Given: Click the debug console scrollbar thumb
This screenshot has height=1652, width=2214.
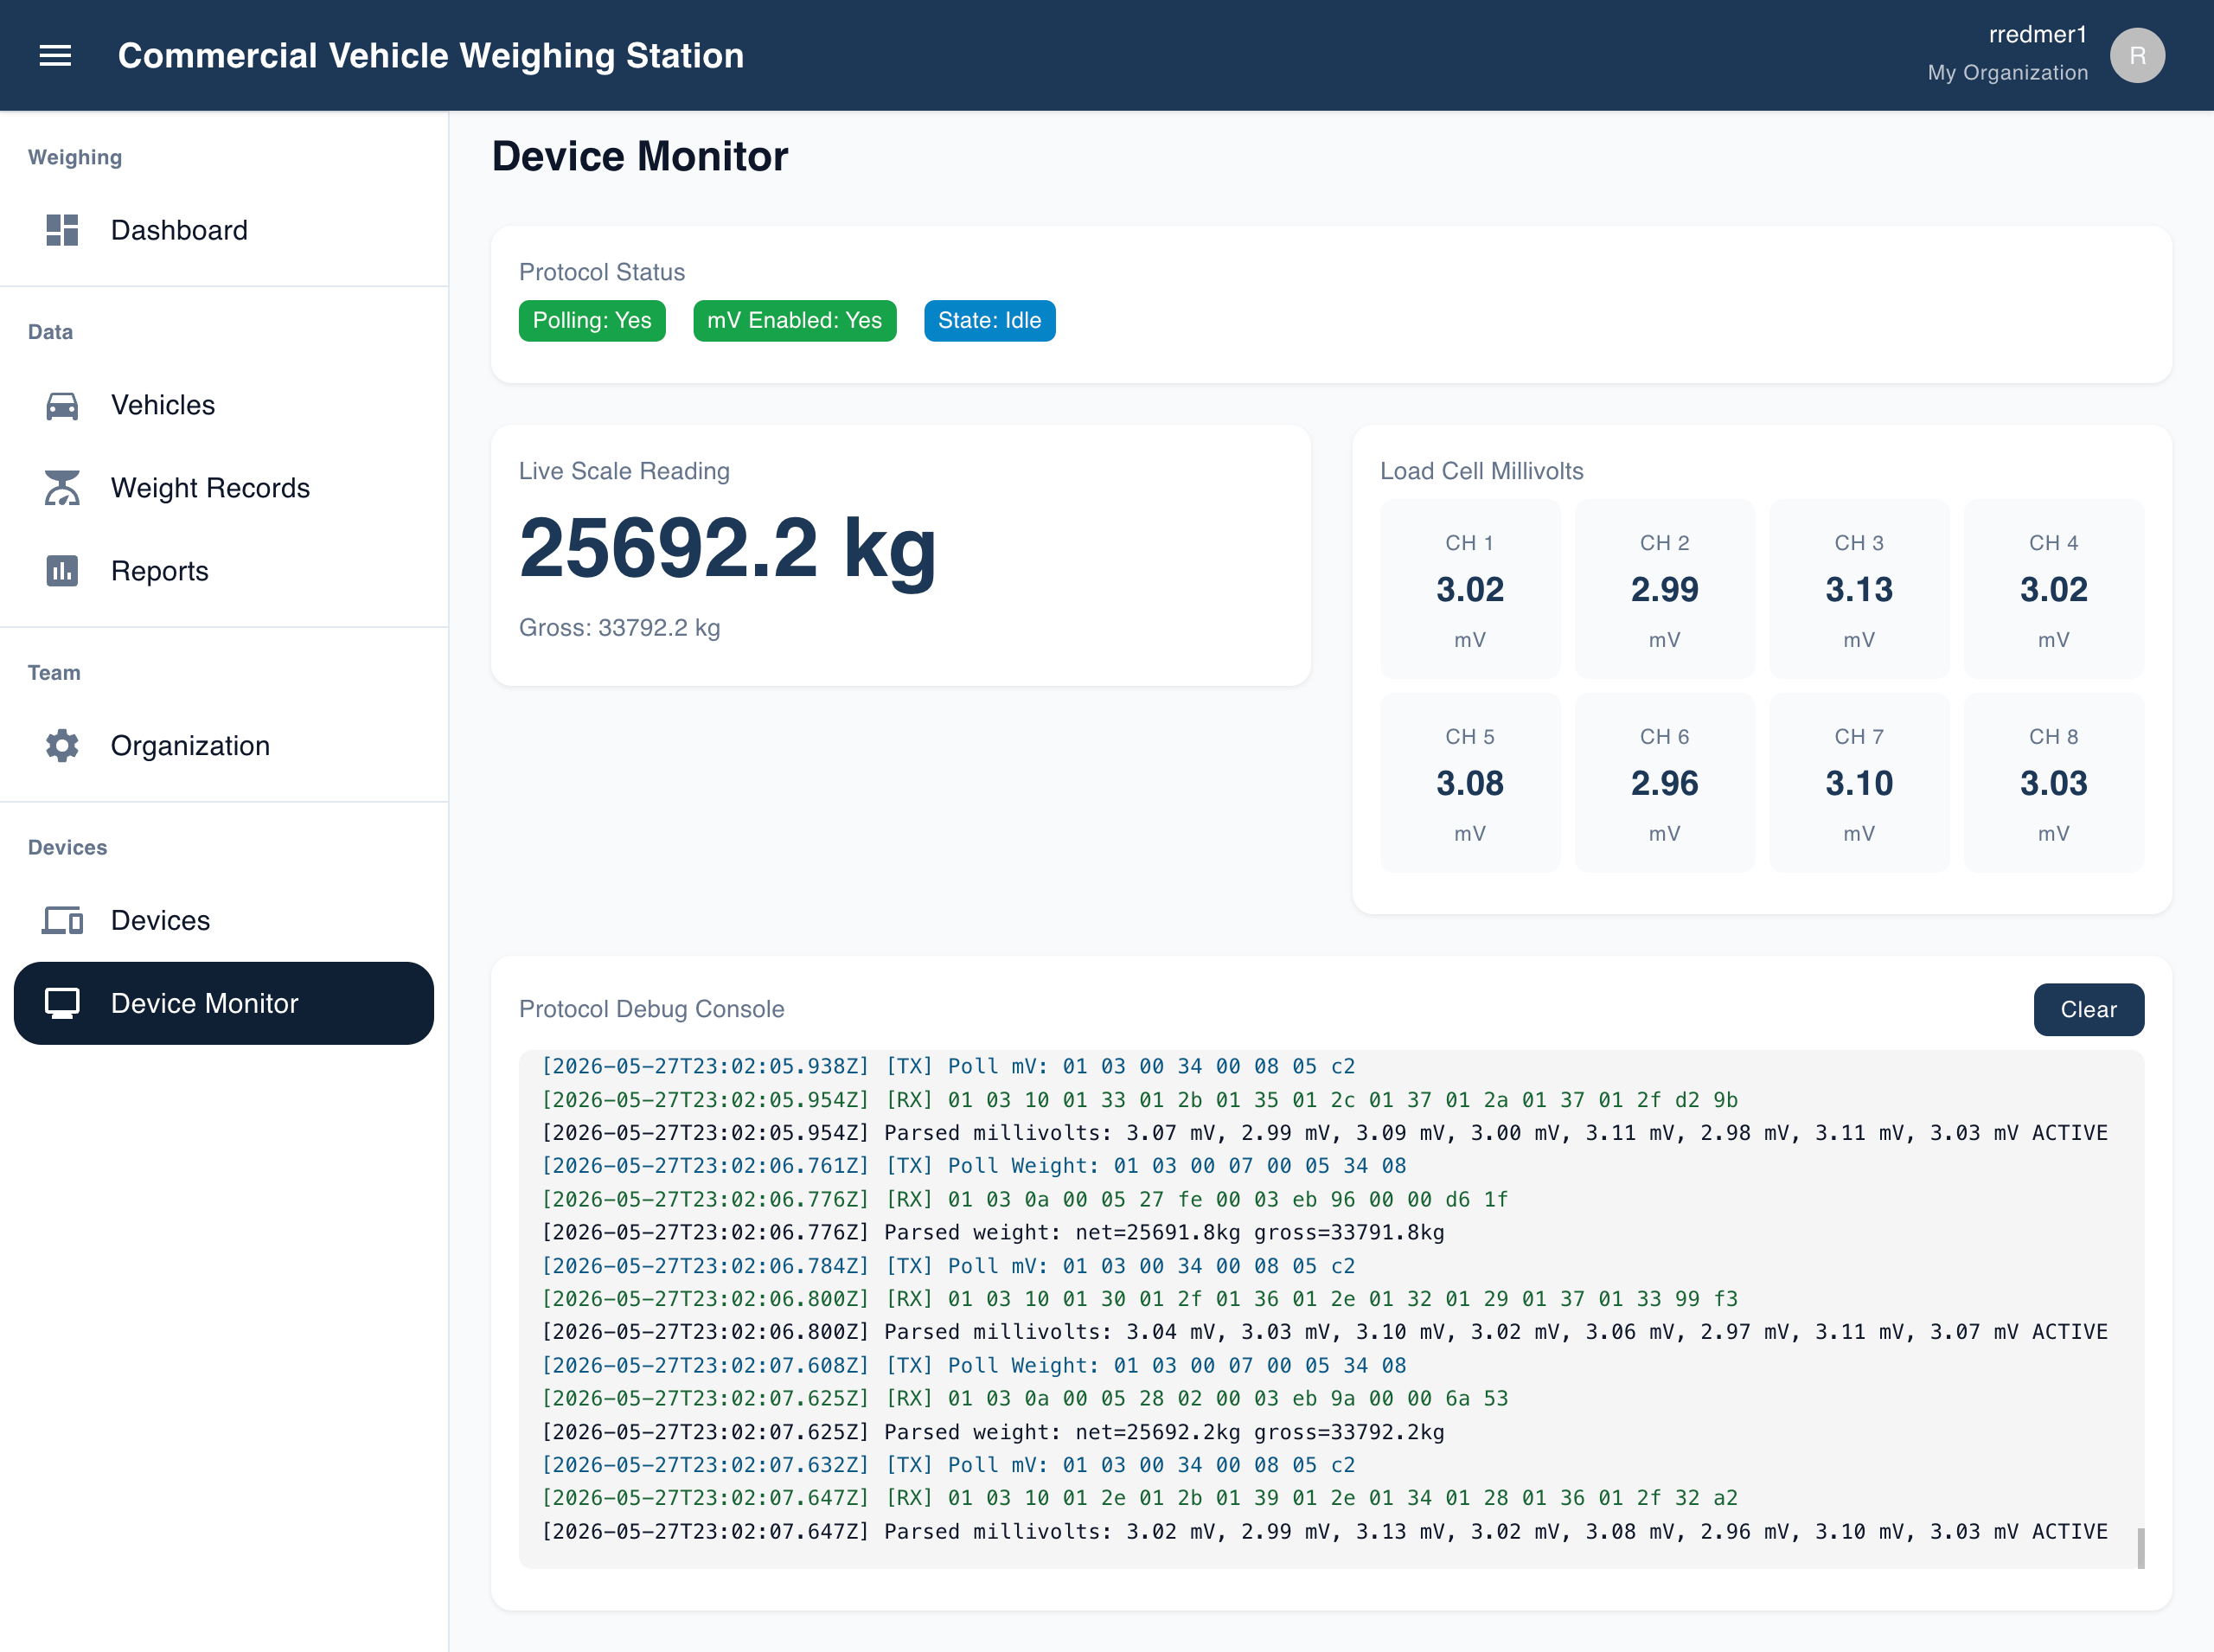Looking at the screenshot, I should 2141,1548.
